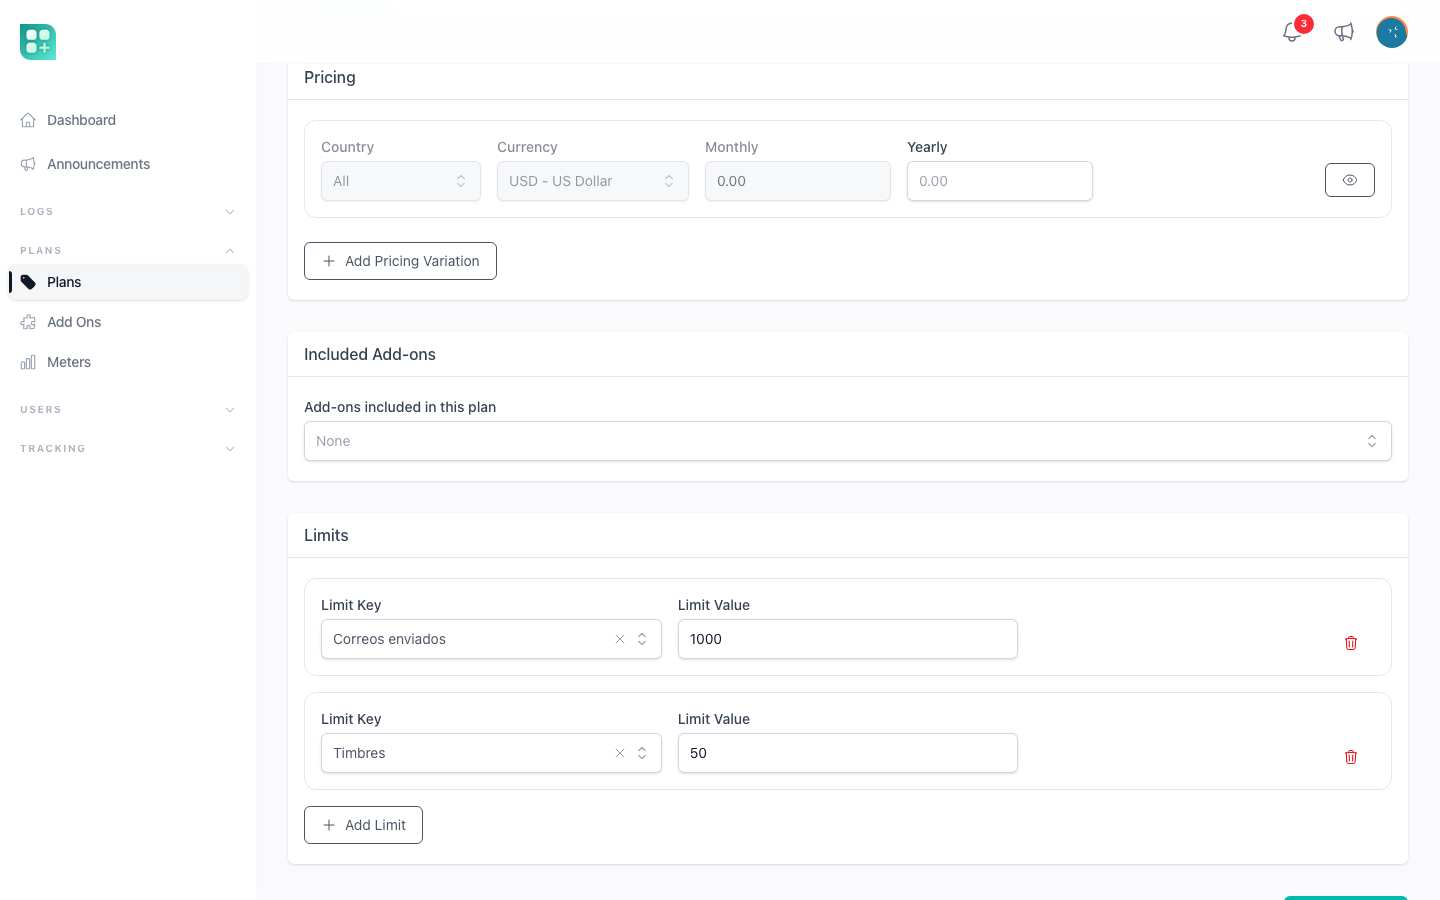Focus the Yearly price field

point(1000,181)
